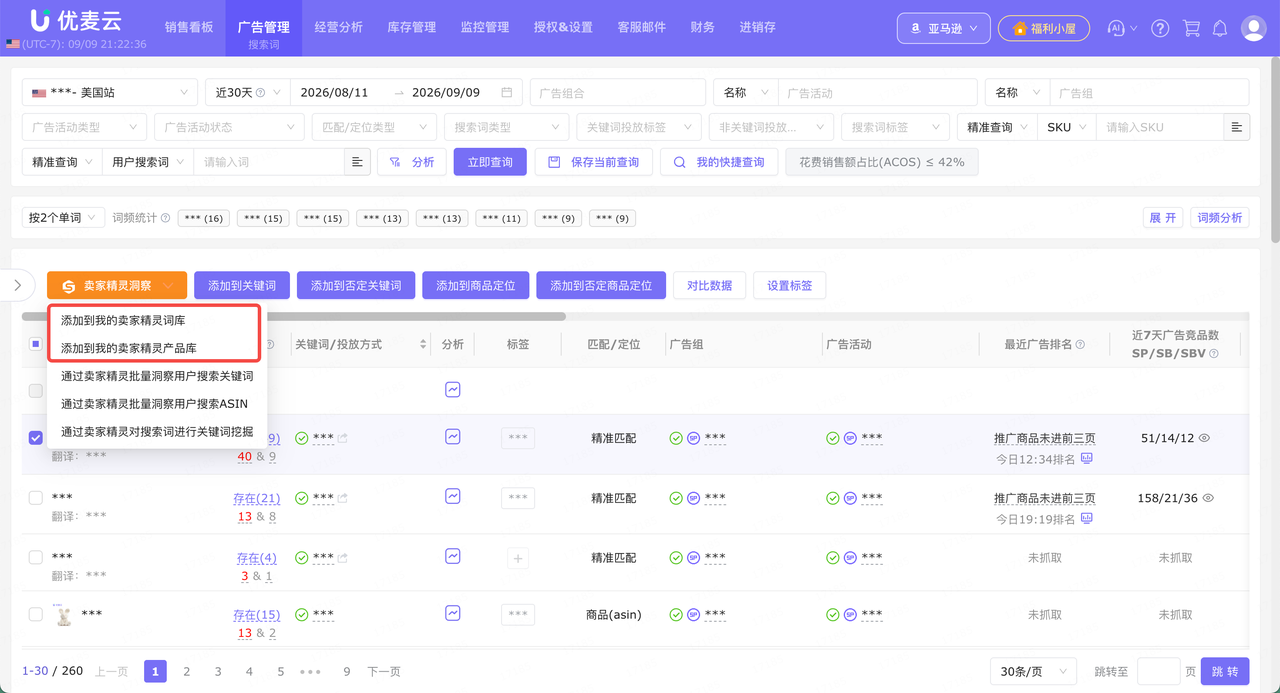Click the 对比数据 button
Screen dimensions: 1280x693
709,285
